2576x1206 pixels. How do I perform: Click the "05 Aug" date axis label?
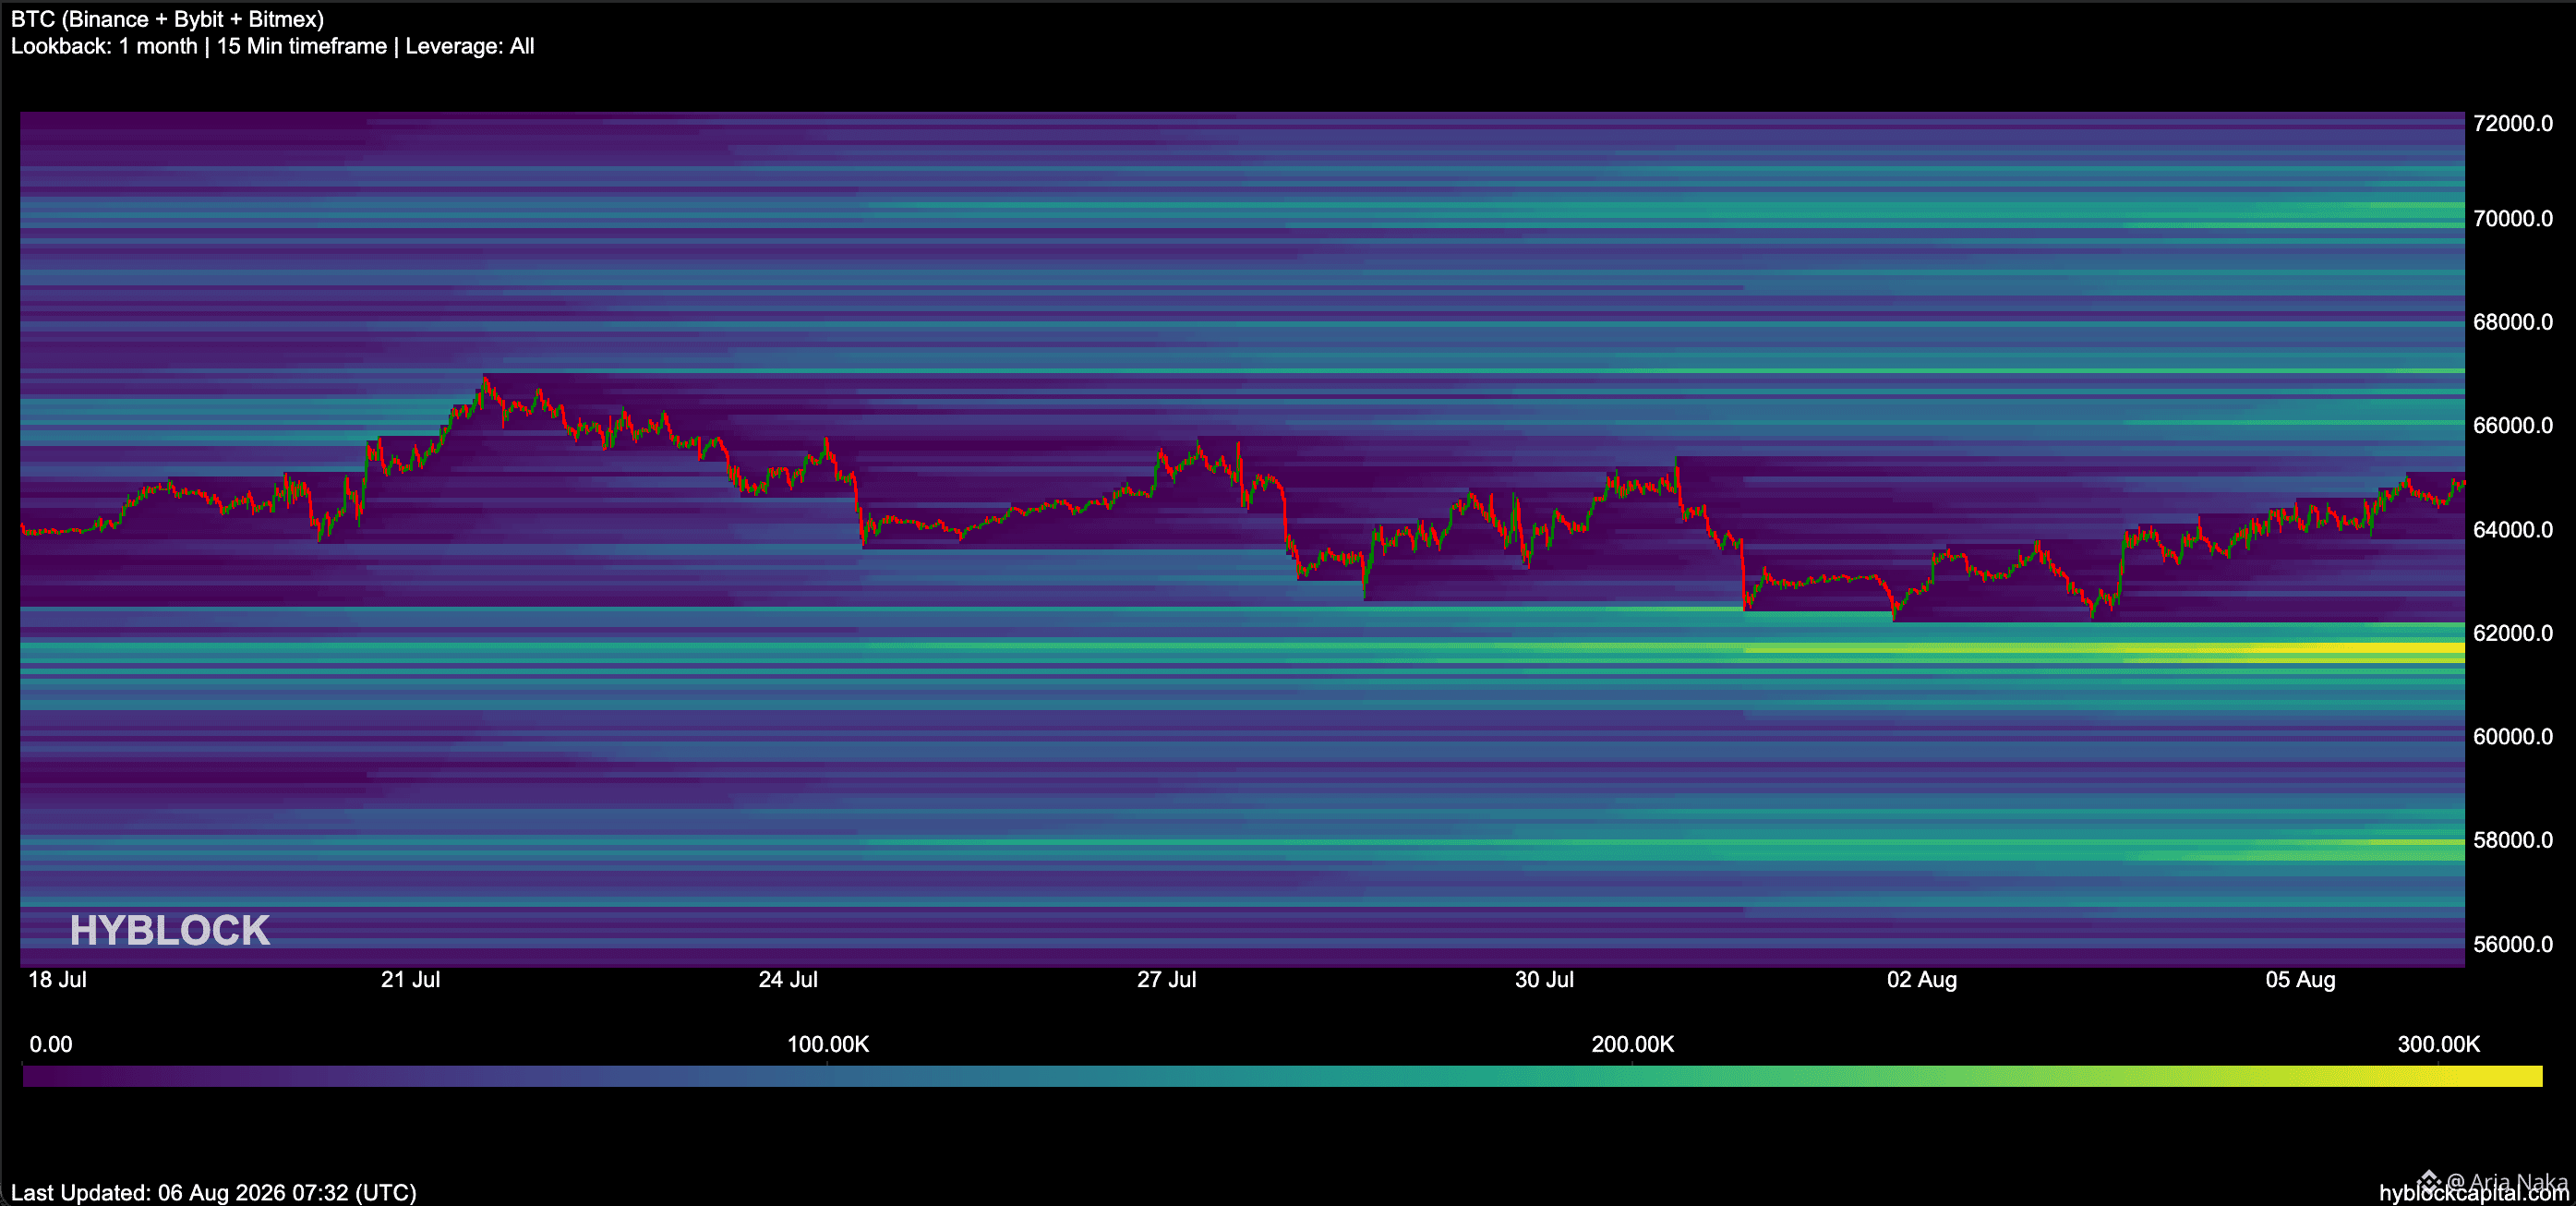click(2300, 979)
